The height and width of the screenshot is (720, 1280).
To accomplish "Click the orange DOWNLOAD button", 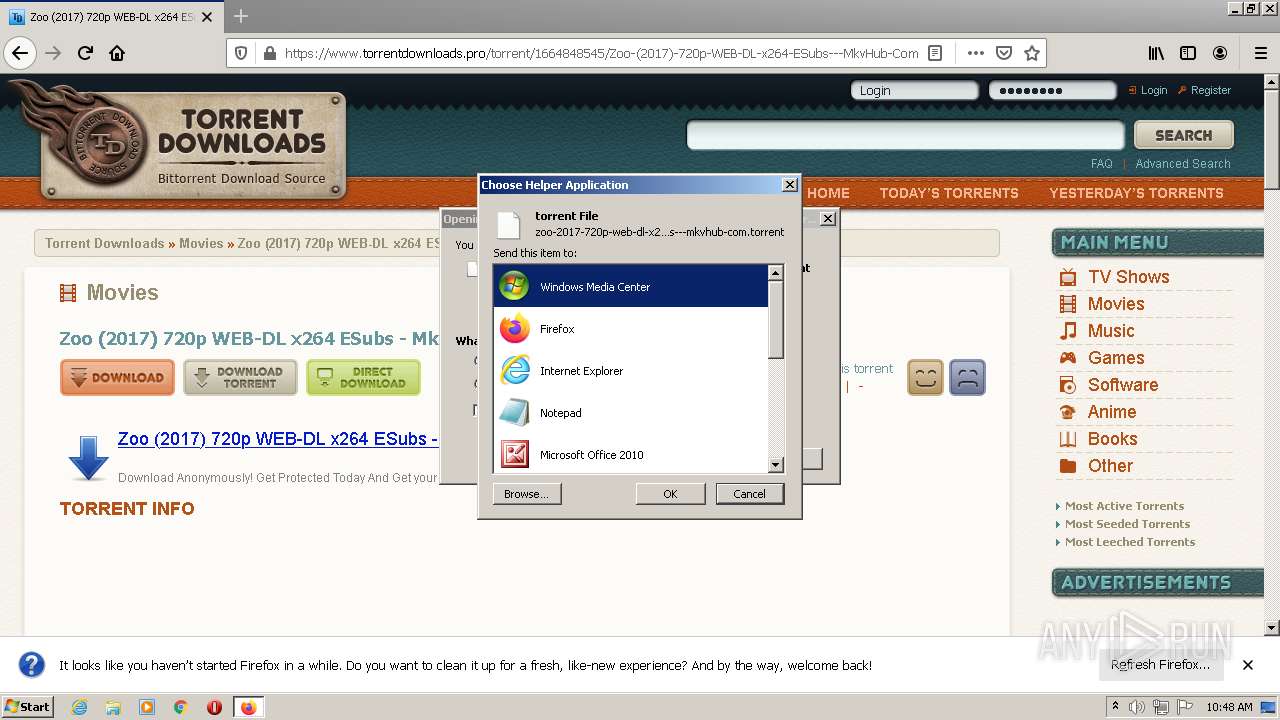I will tap(117, 378).
